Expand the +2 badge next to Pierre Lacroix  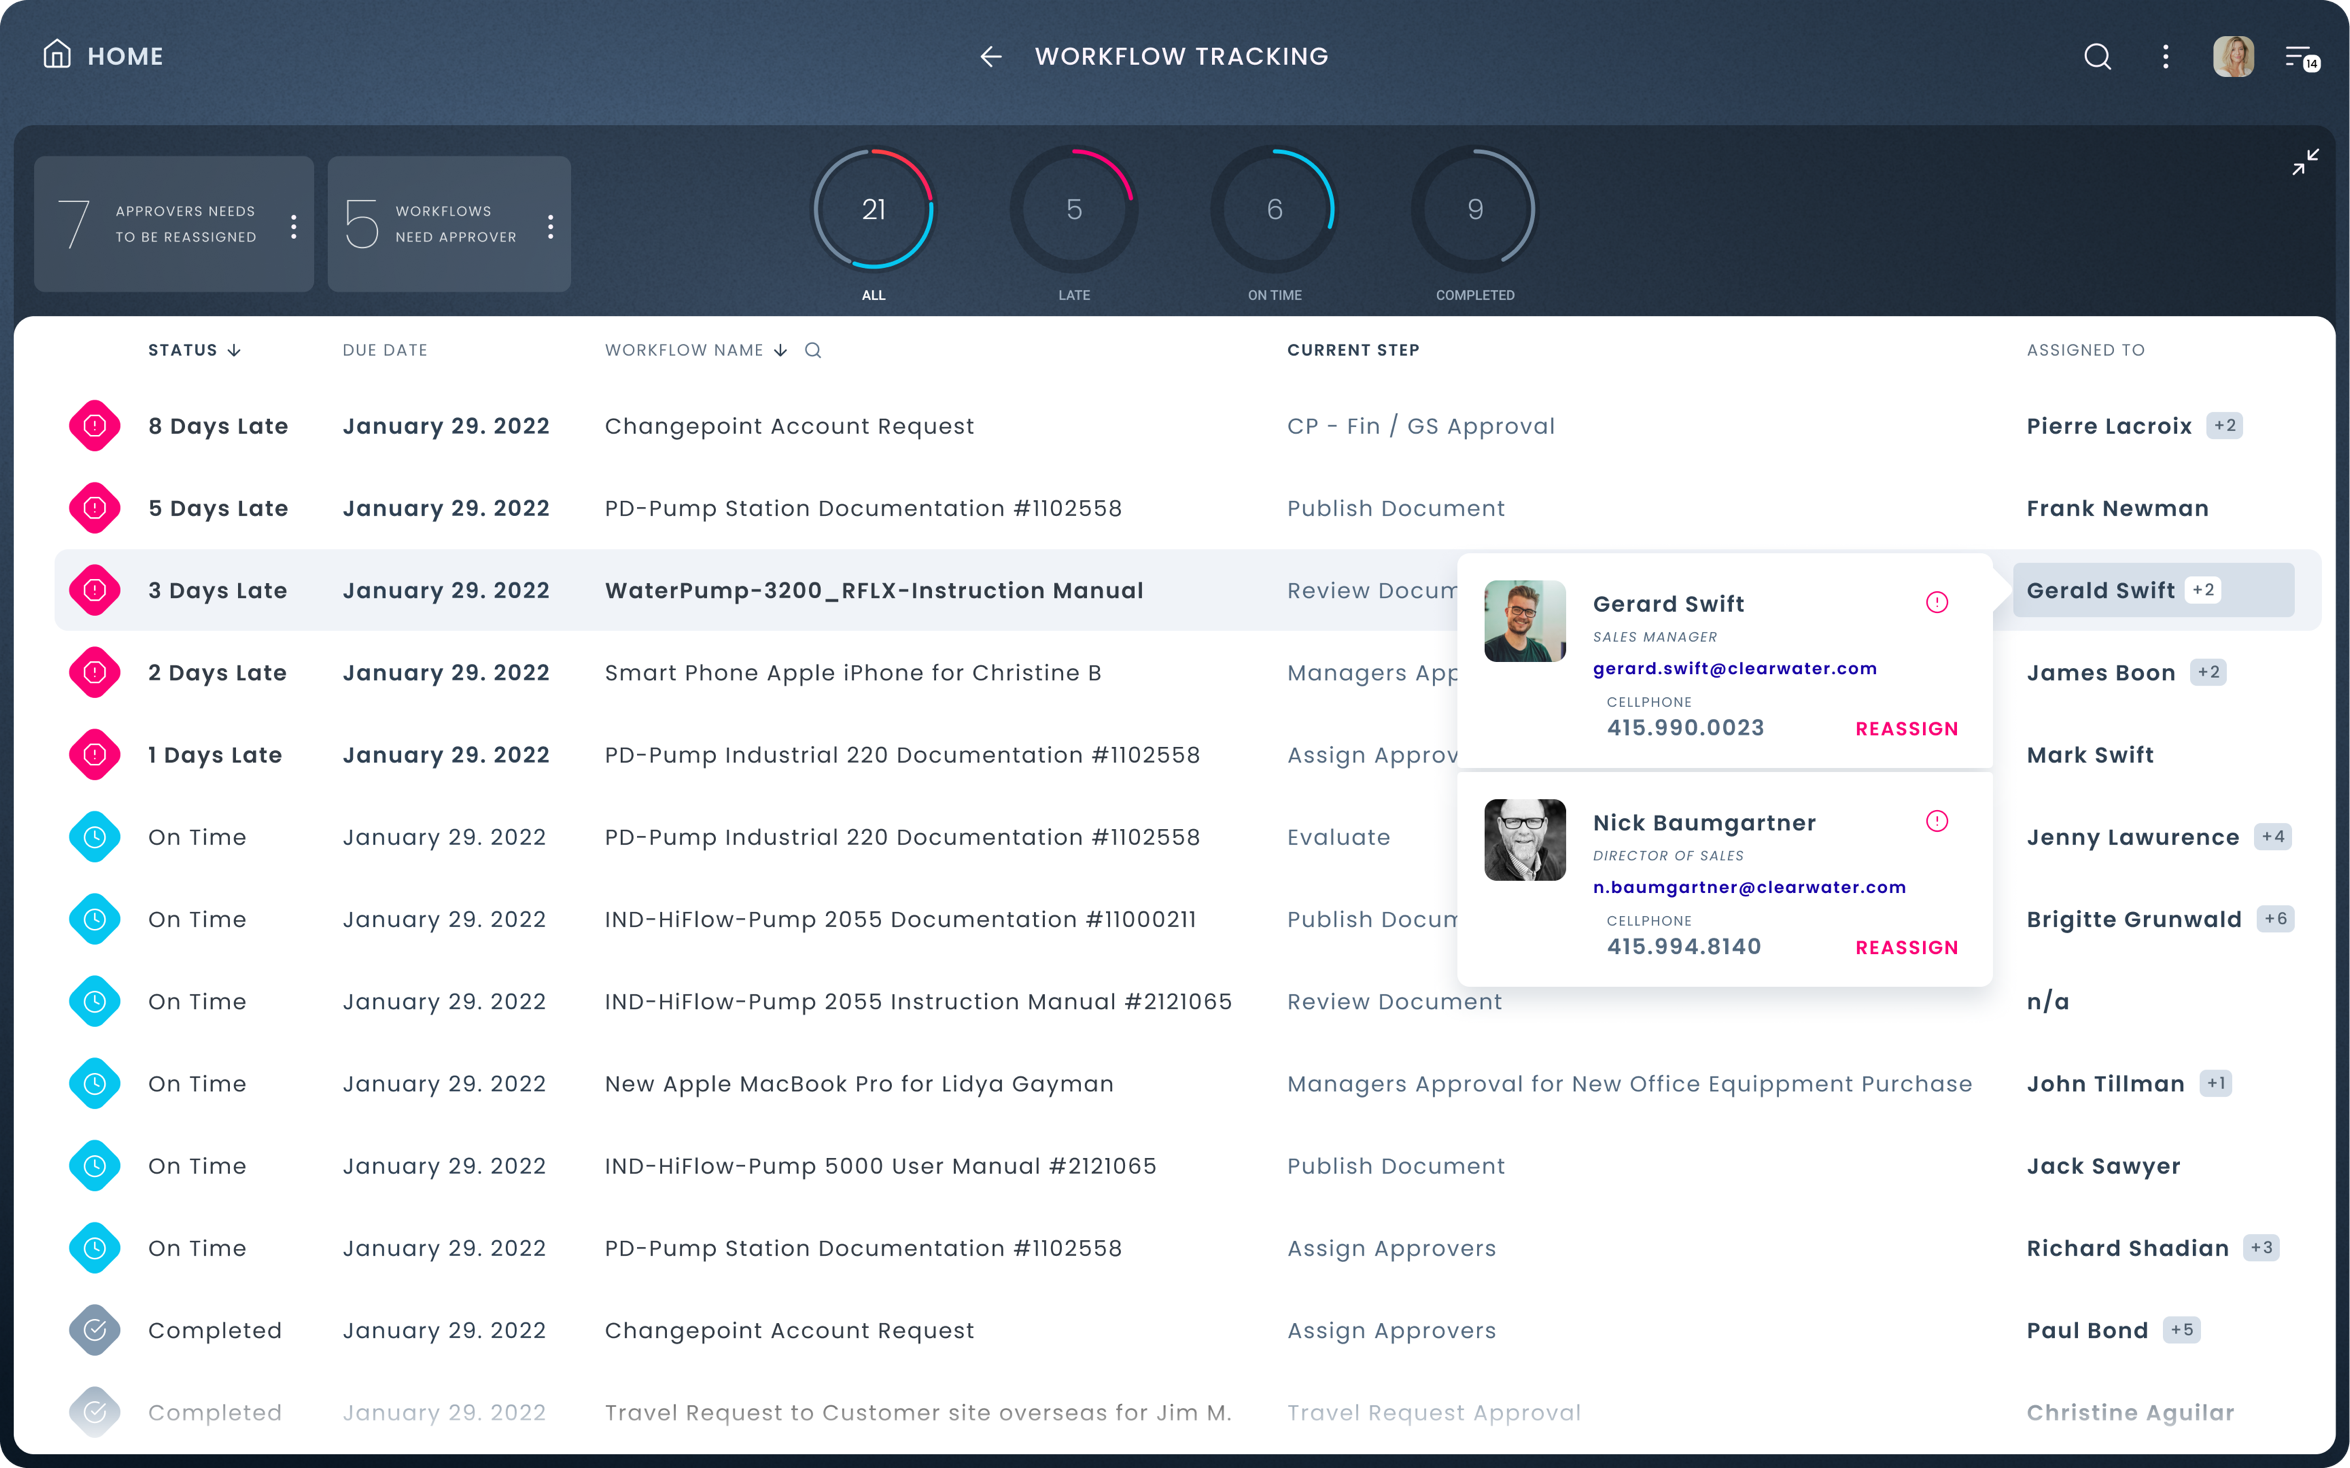click(x=2224, y=426)
